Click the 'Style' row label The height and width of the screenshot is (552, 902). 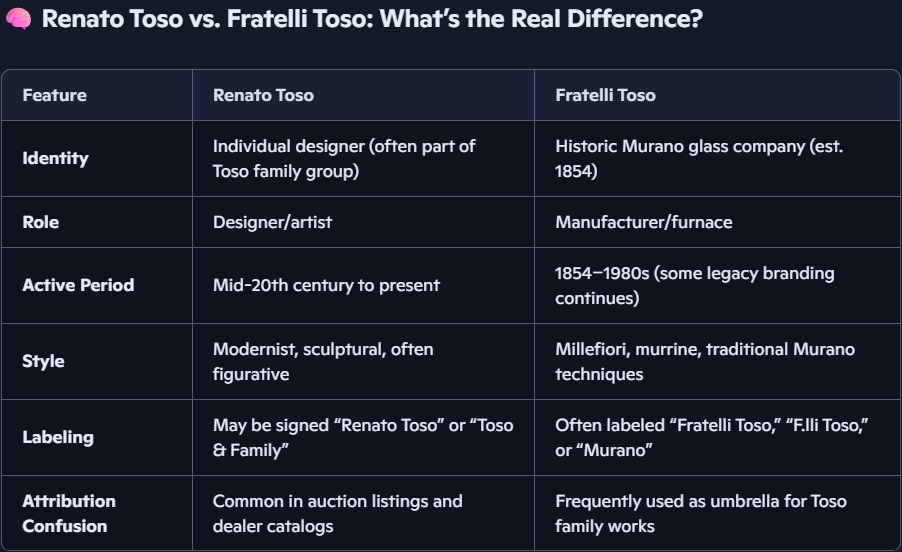[43, 361]
